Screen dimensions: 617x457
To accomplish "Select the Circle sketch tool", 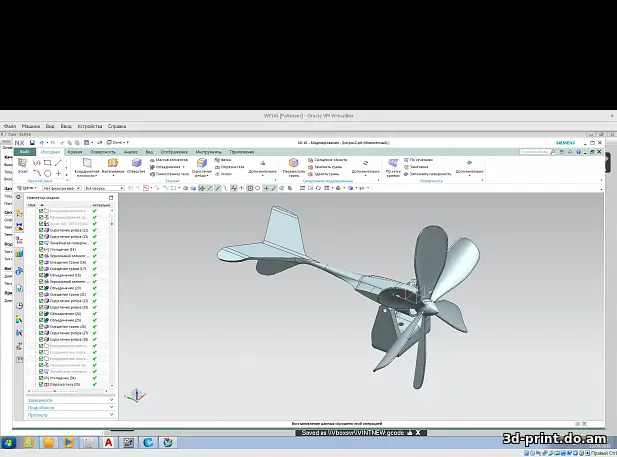I will click(x=48, y=173).
